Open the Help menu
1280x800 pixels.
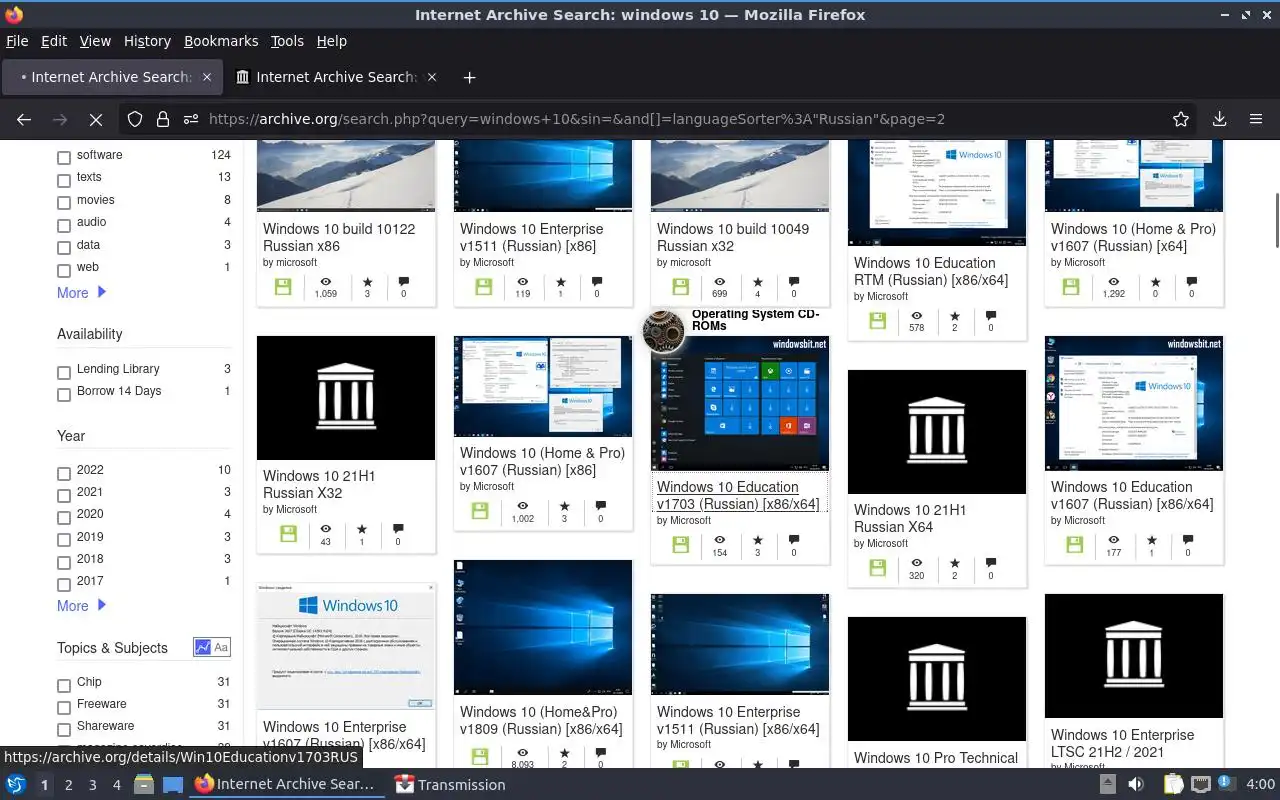pos(331,41)
